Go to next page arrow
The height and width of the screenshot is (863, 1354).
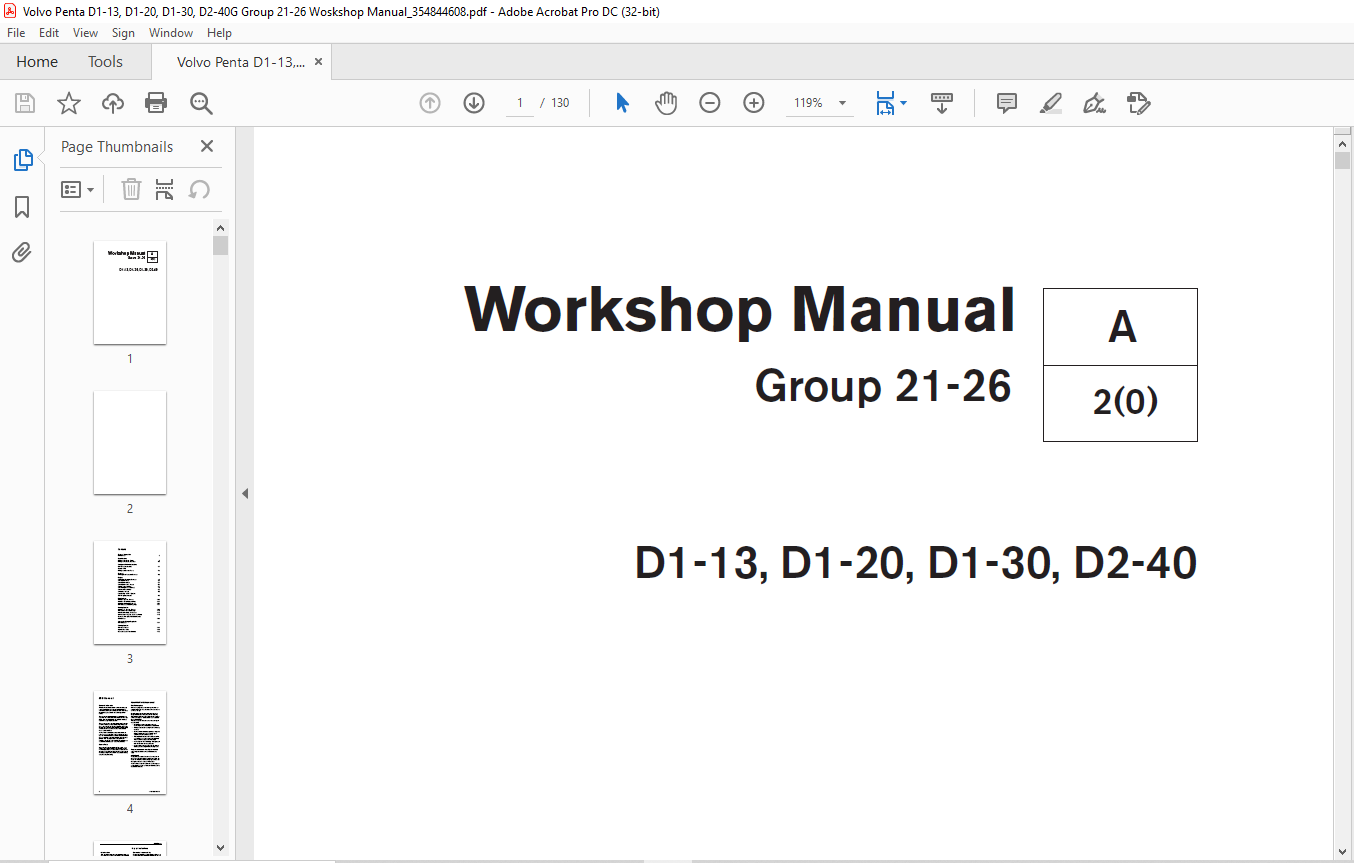coord(474,103)
